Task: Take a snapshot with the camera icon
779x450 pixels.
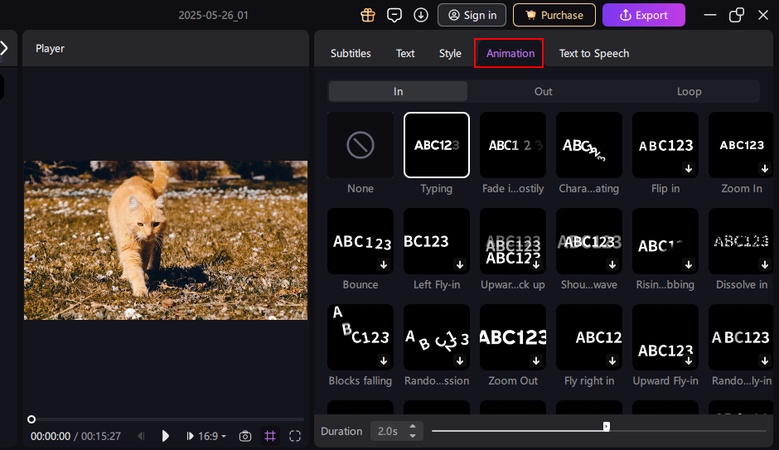Action: click(245, 436)
